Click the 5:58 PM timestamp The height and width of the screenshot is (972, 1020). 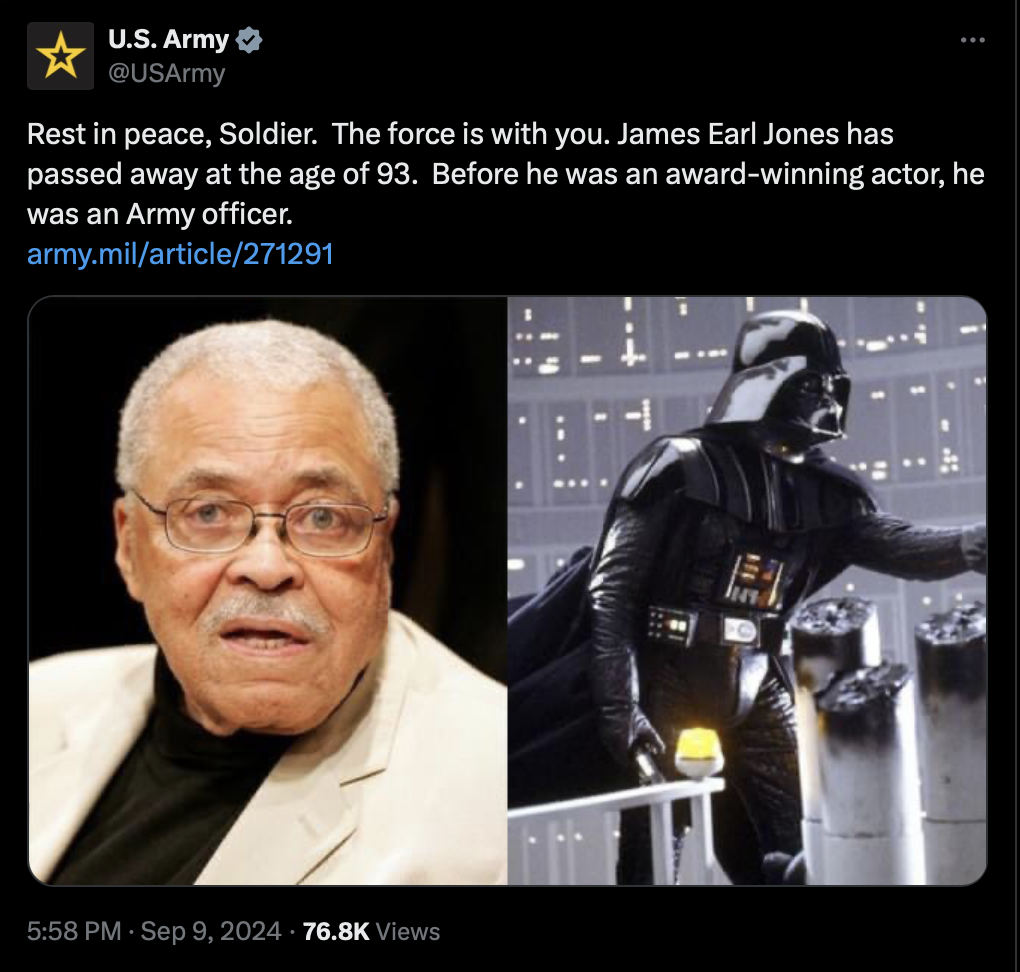point(74,931)
